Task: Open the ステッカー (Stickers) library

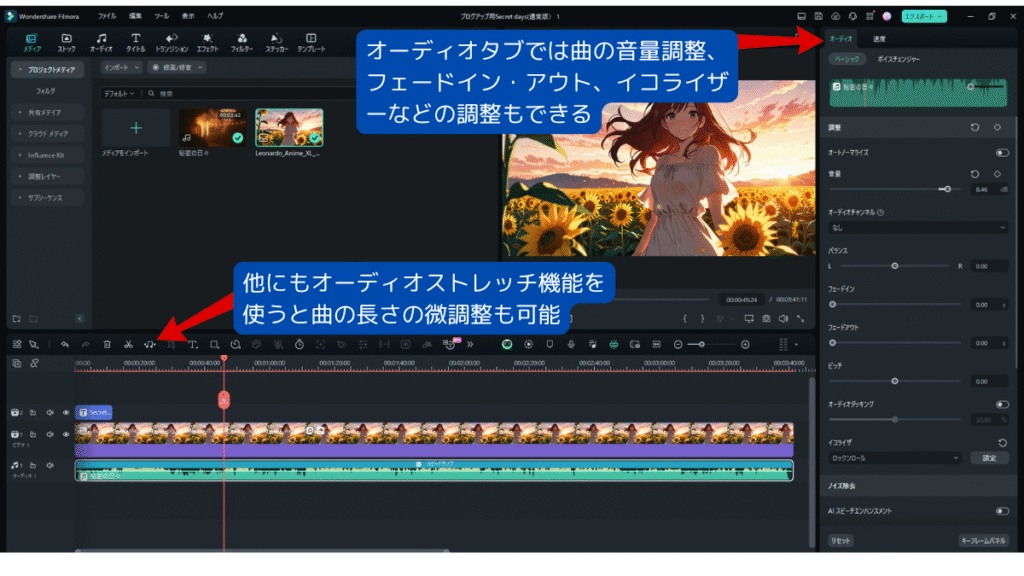Action: tap(276, 42)
